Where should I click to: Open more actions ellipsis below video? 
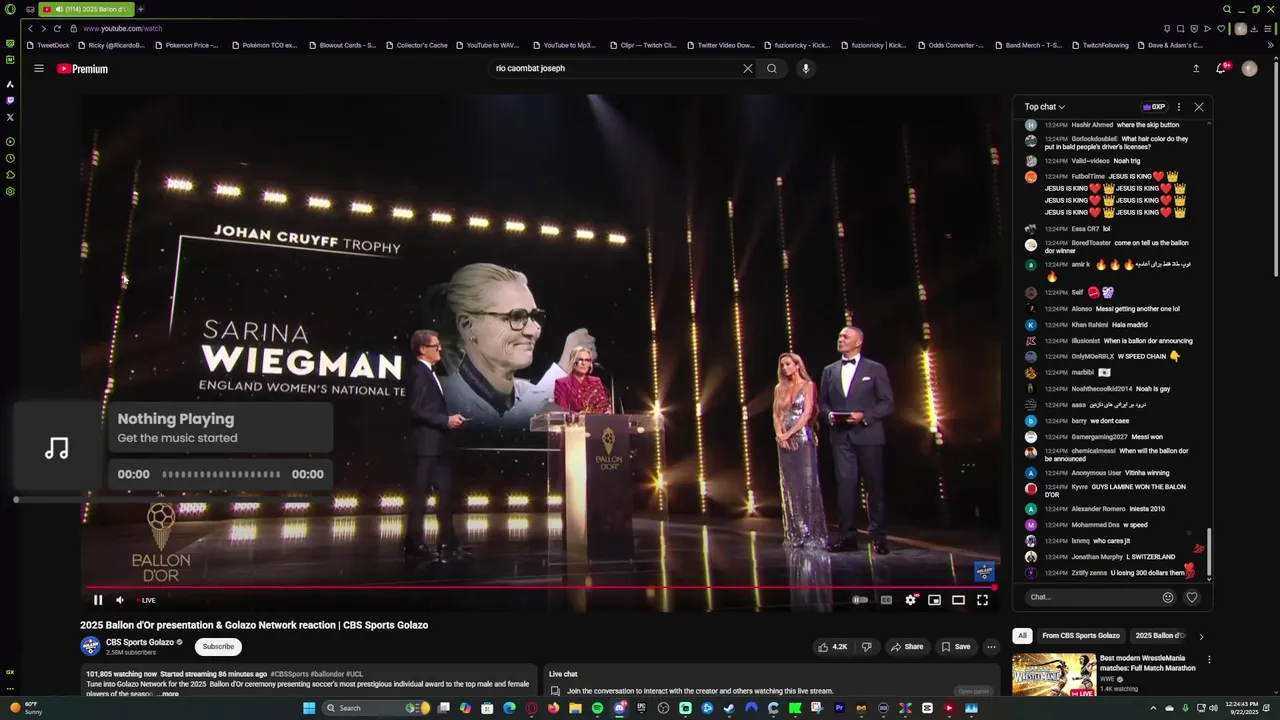[x=991, y=647]
